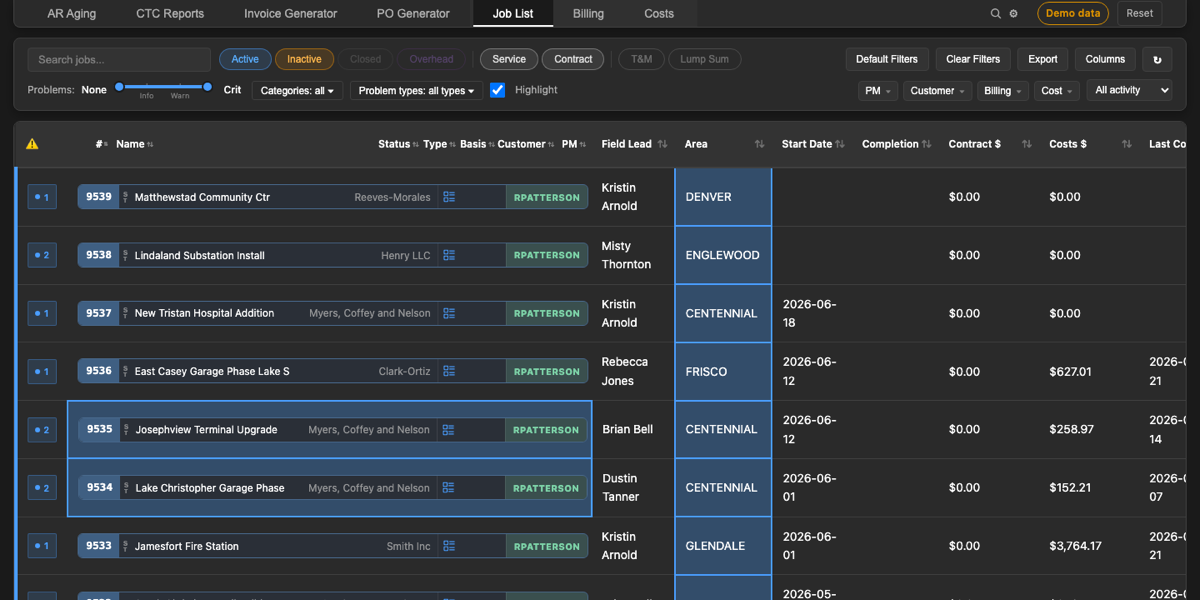Click the Warn mark on the Problems slider
Image resolution: width=1200 pixels, height=600 pixels.
tap(180, 96)
